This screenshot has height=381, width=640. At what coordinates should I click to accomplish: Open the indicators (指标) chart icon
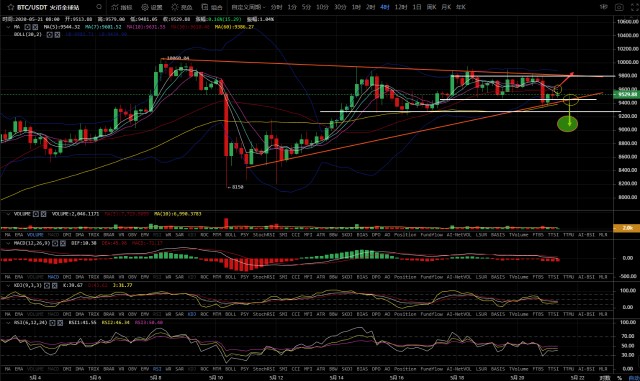click(x=122, y=7)
